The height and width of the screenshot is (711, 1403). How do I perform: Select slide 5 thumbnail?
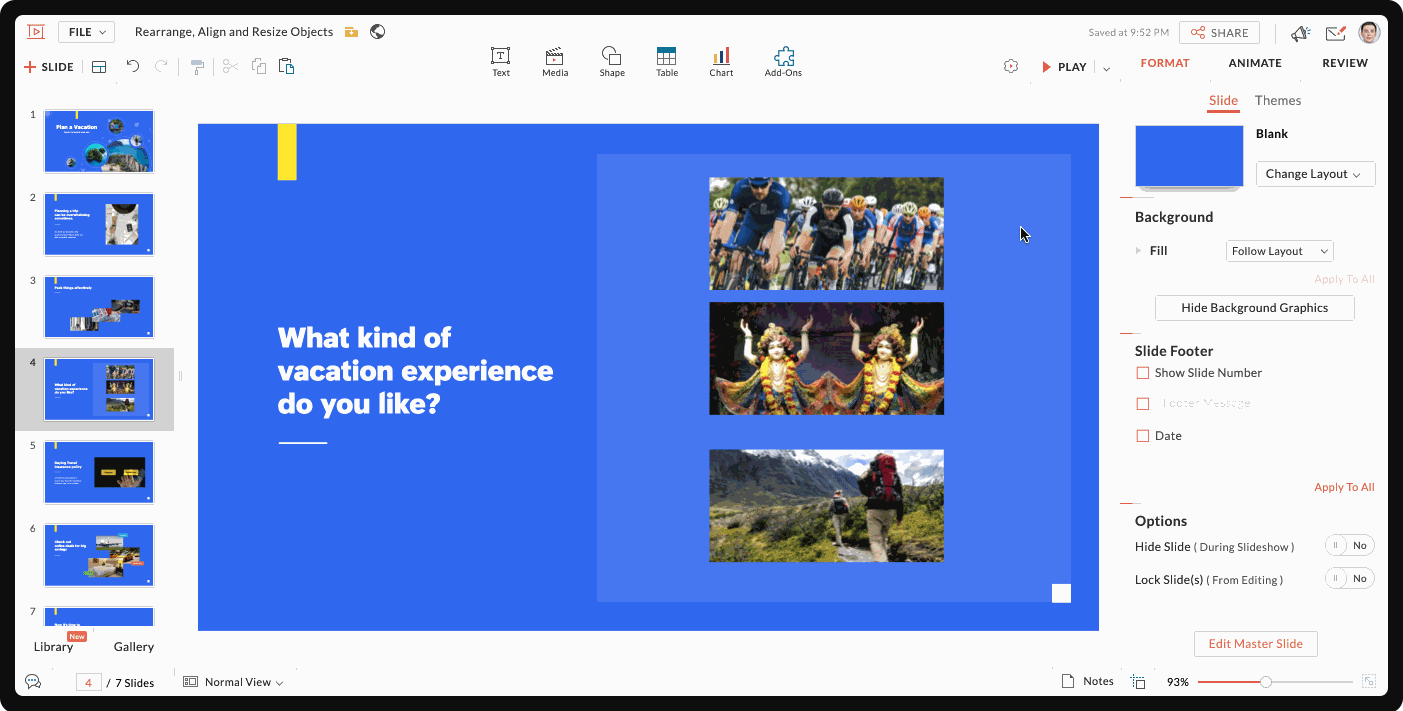pyautogui.click(x=99, y=472)
